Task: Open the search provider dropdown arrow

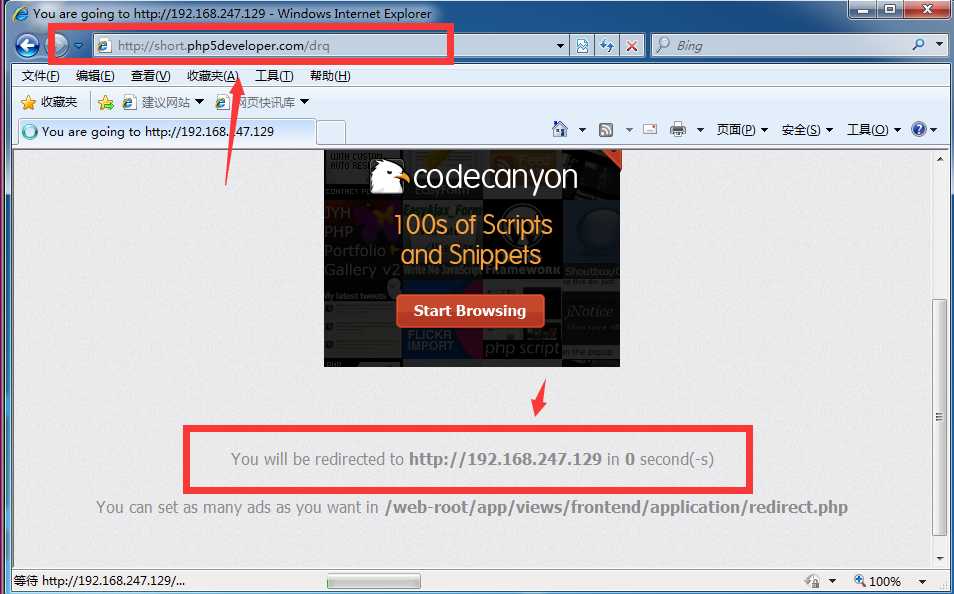Action: 939,45
